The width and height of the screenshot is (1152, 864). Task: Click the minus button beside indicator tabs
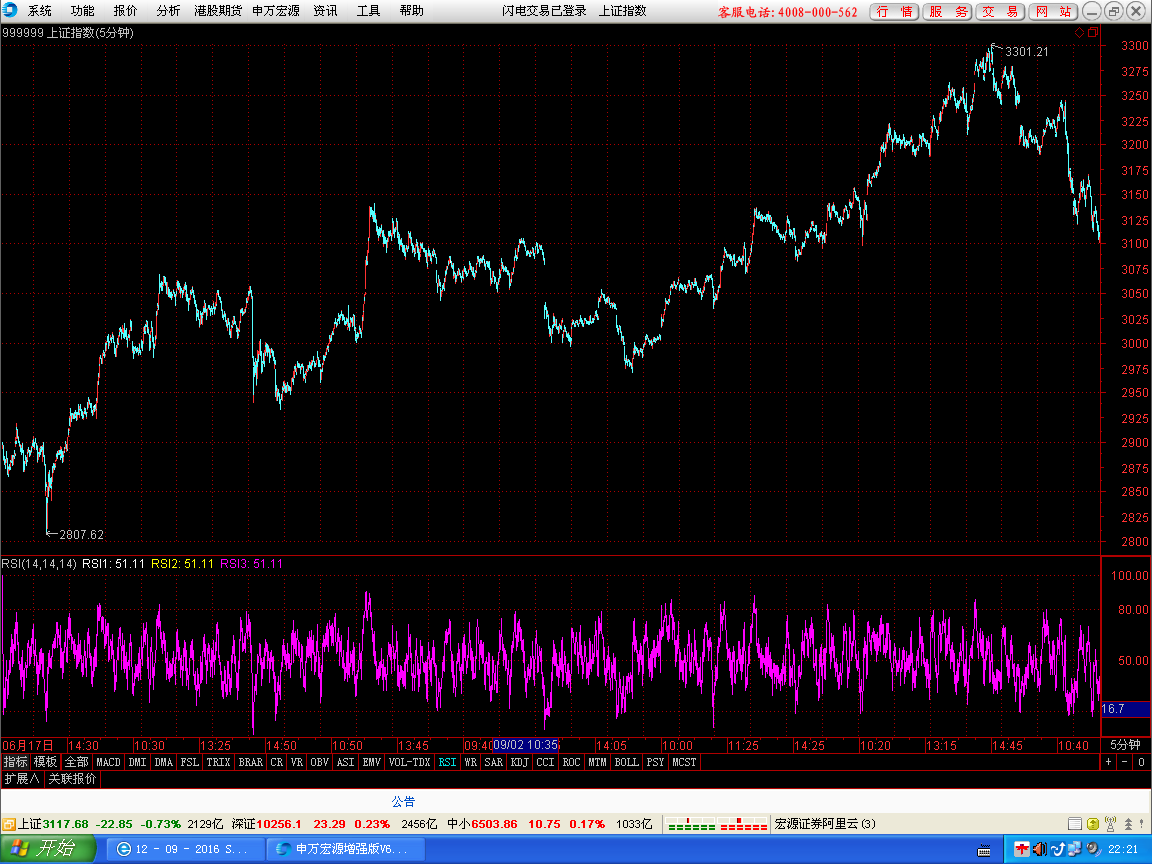[1125, 762]
